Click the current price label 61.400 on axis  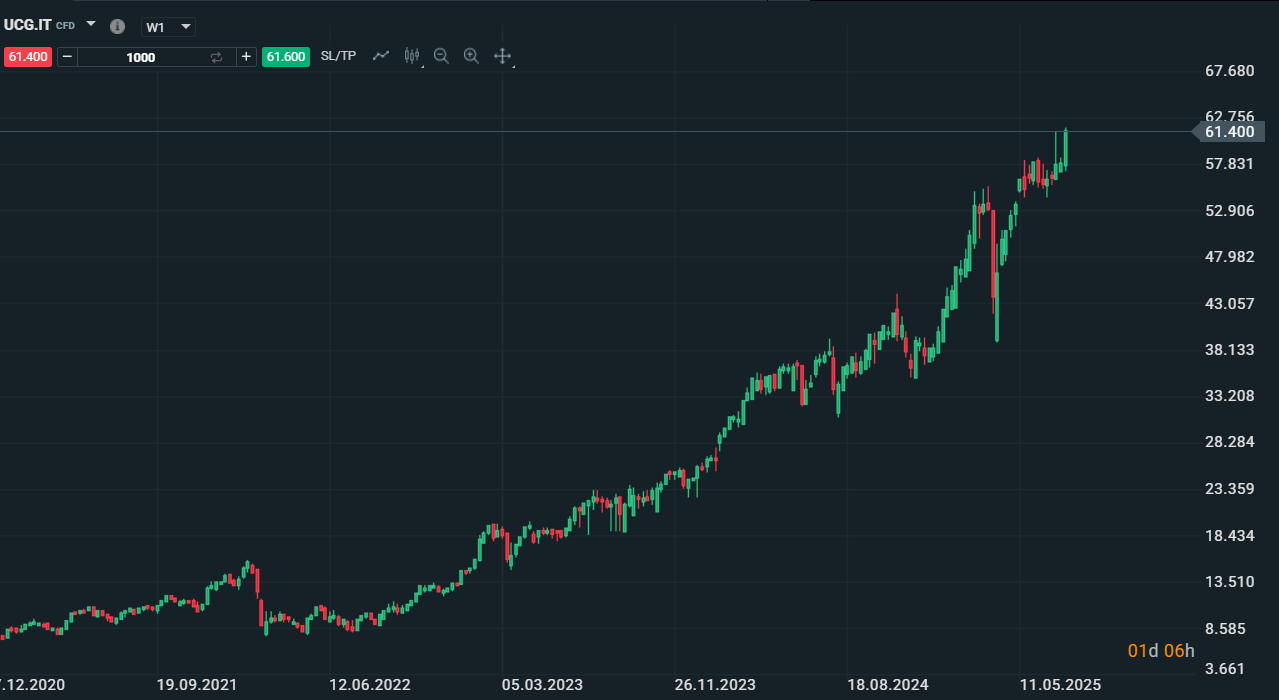1229,132
